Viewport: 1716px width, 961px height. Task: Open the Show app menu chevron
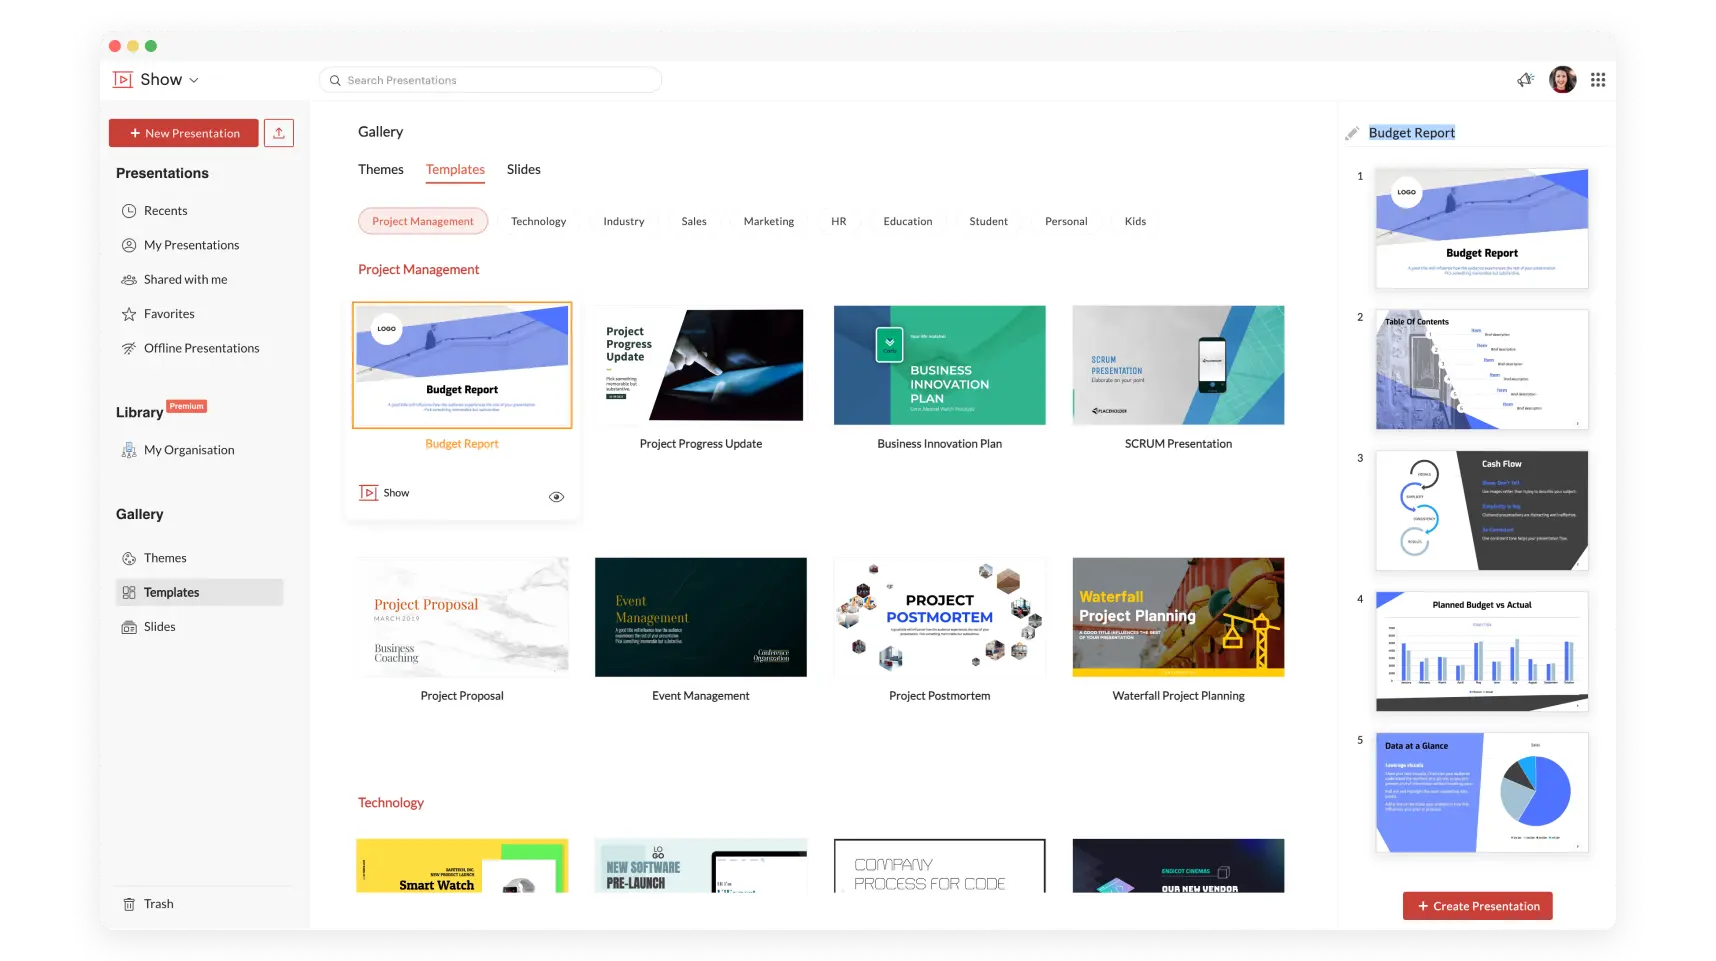[x=195, y=79]
